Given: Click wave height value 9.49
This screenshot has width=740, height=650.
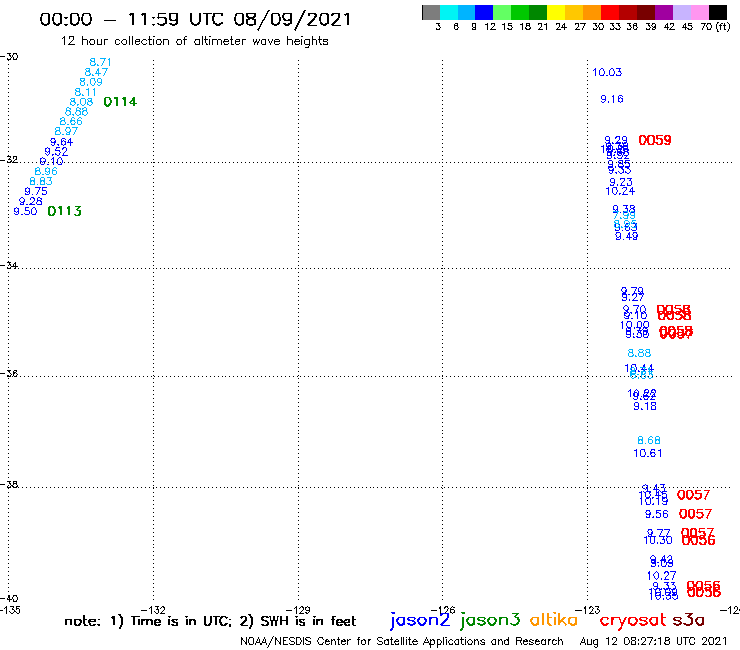Looking at the screenshot, I should (626, 236).
